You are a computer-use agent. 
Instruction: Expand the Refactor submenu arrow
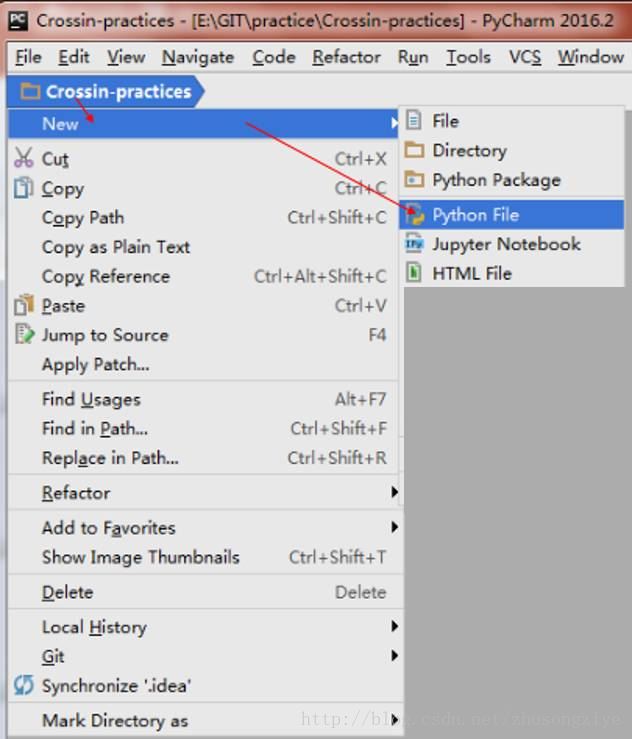[x=394, y=492]
